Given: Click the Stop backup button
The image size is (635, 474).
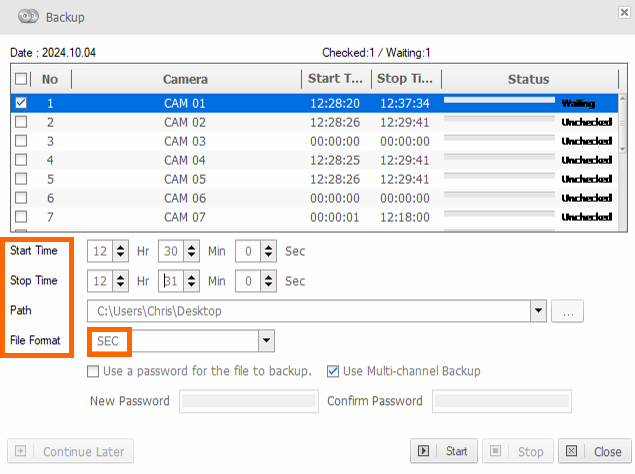Looking at the screenshot, I should (x=518, y=451).
